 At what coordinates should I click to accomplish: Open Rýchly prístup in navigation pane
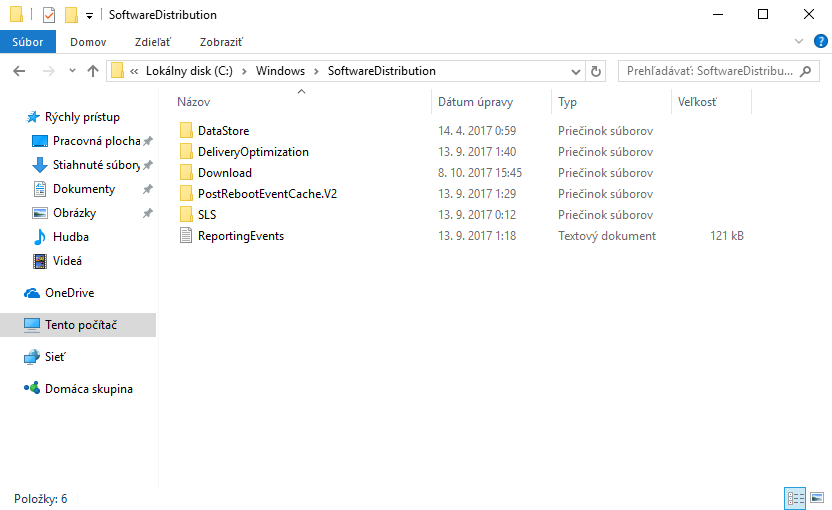[82, 117]
